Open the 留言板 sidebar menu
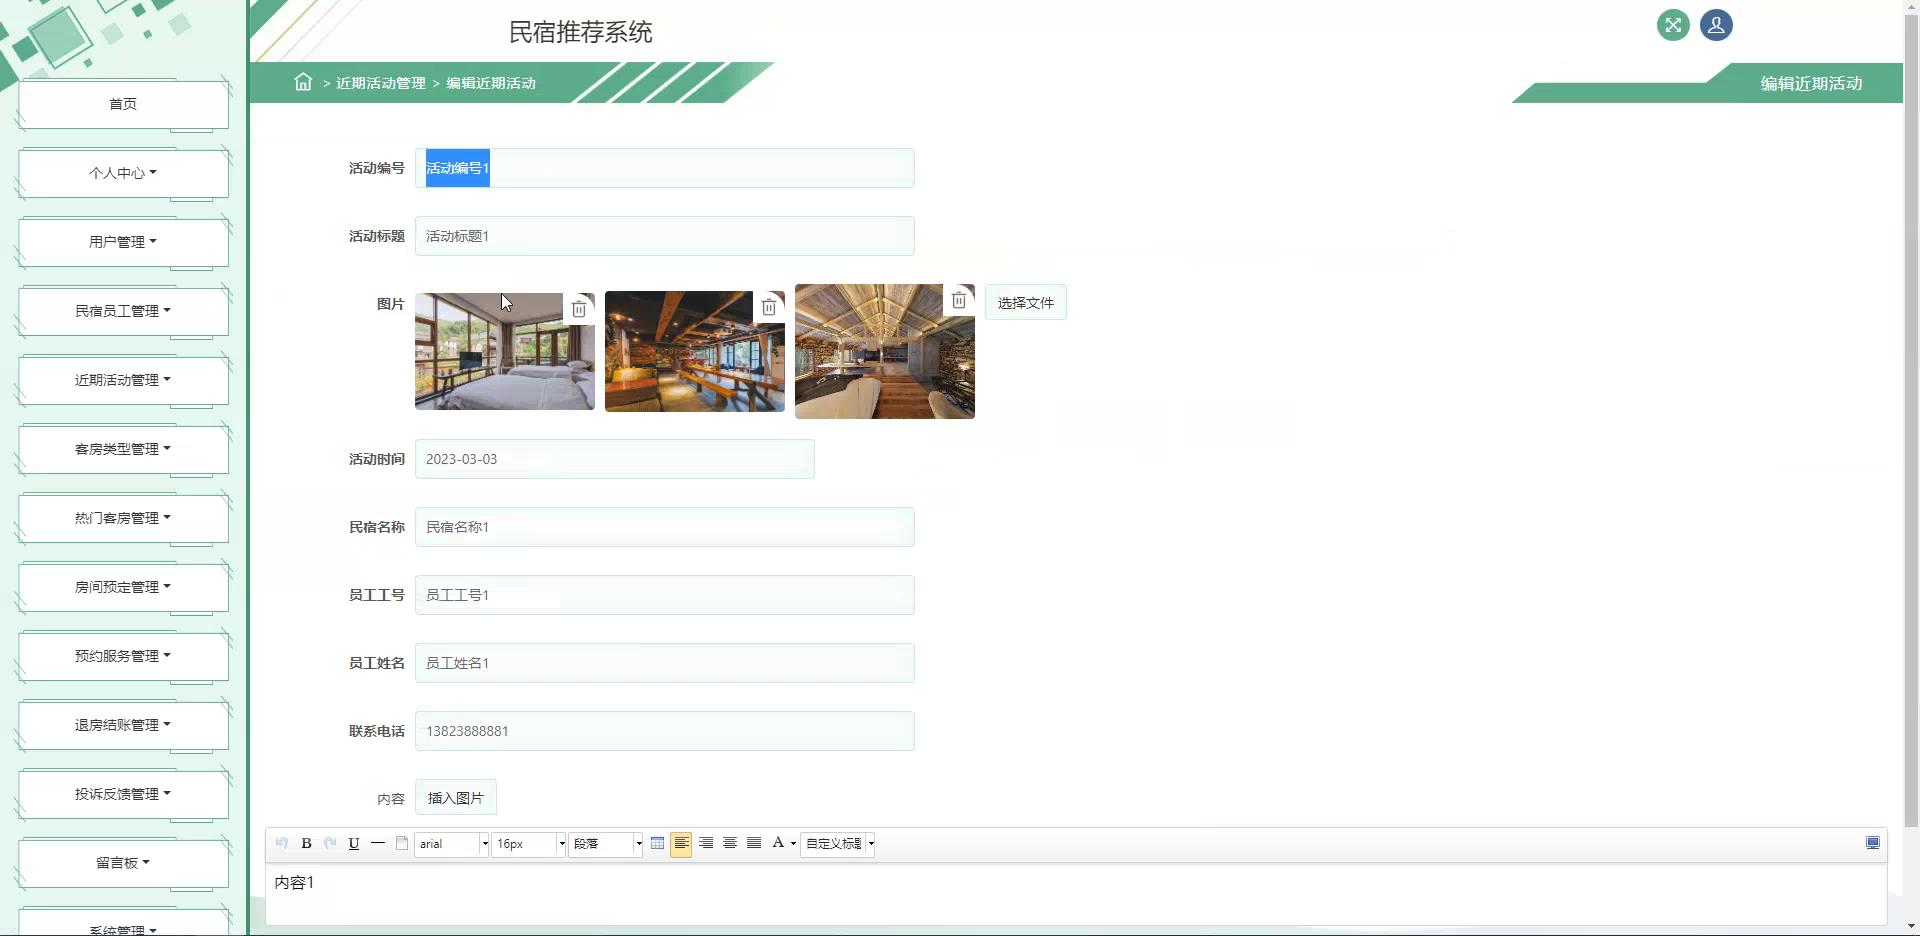1920x936 pixels. click(x=123, y=863)
